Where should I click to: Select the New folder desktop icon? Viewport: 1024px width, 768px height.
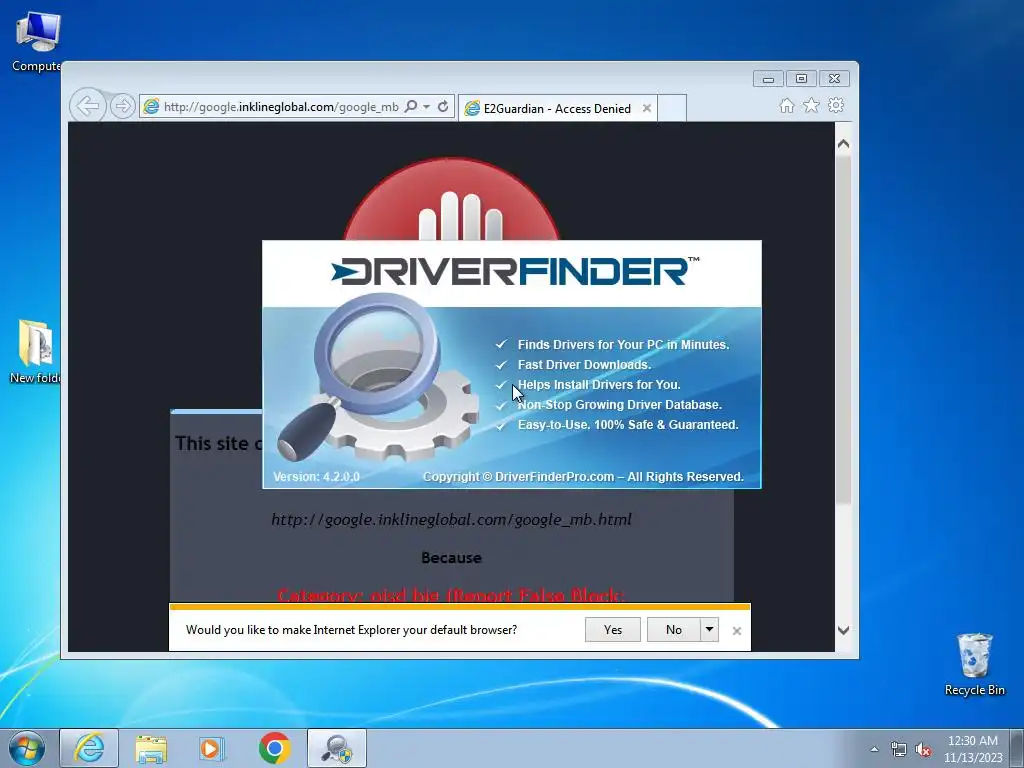pyautogui.click(x=35, y=351)
